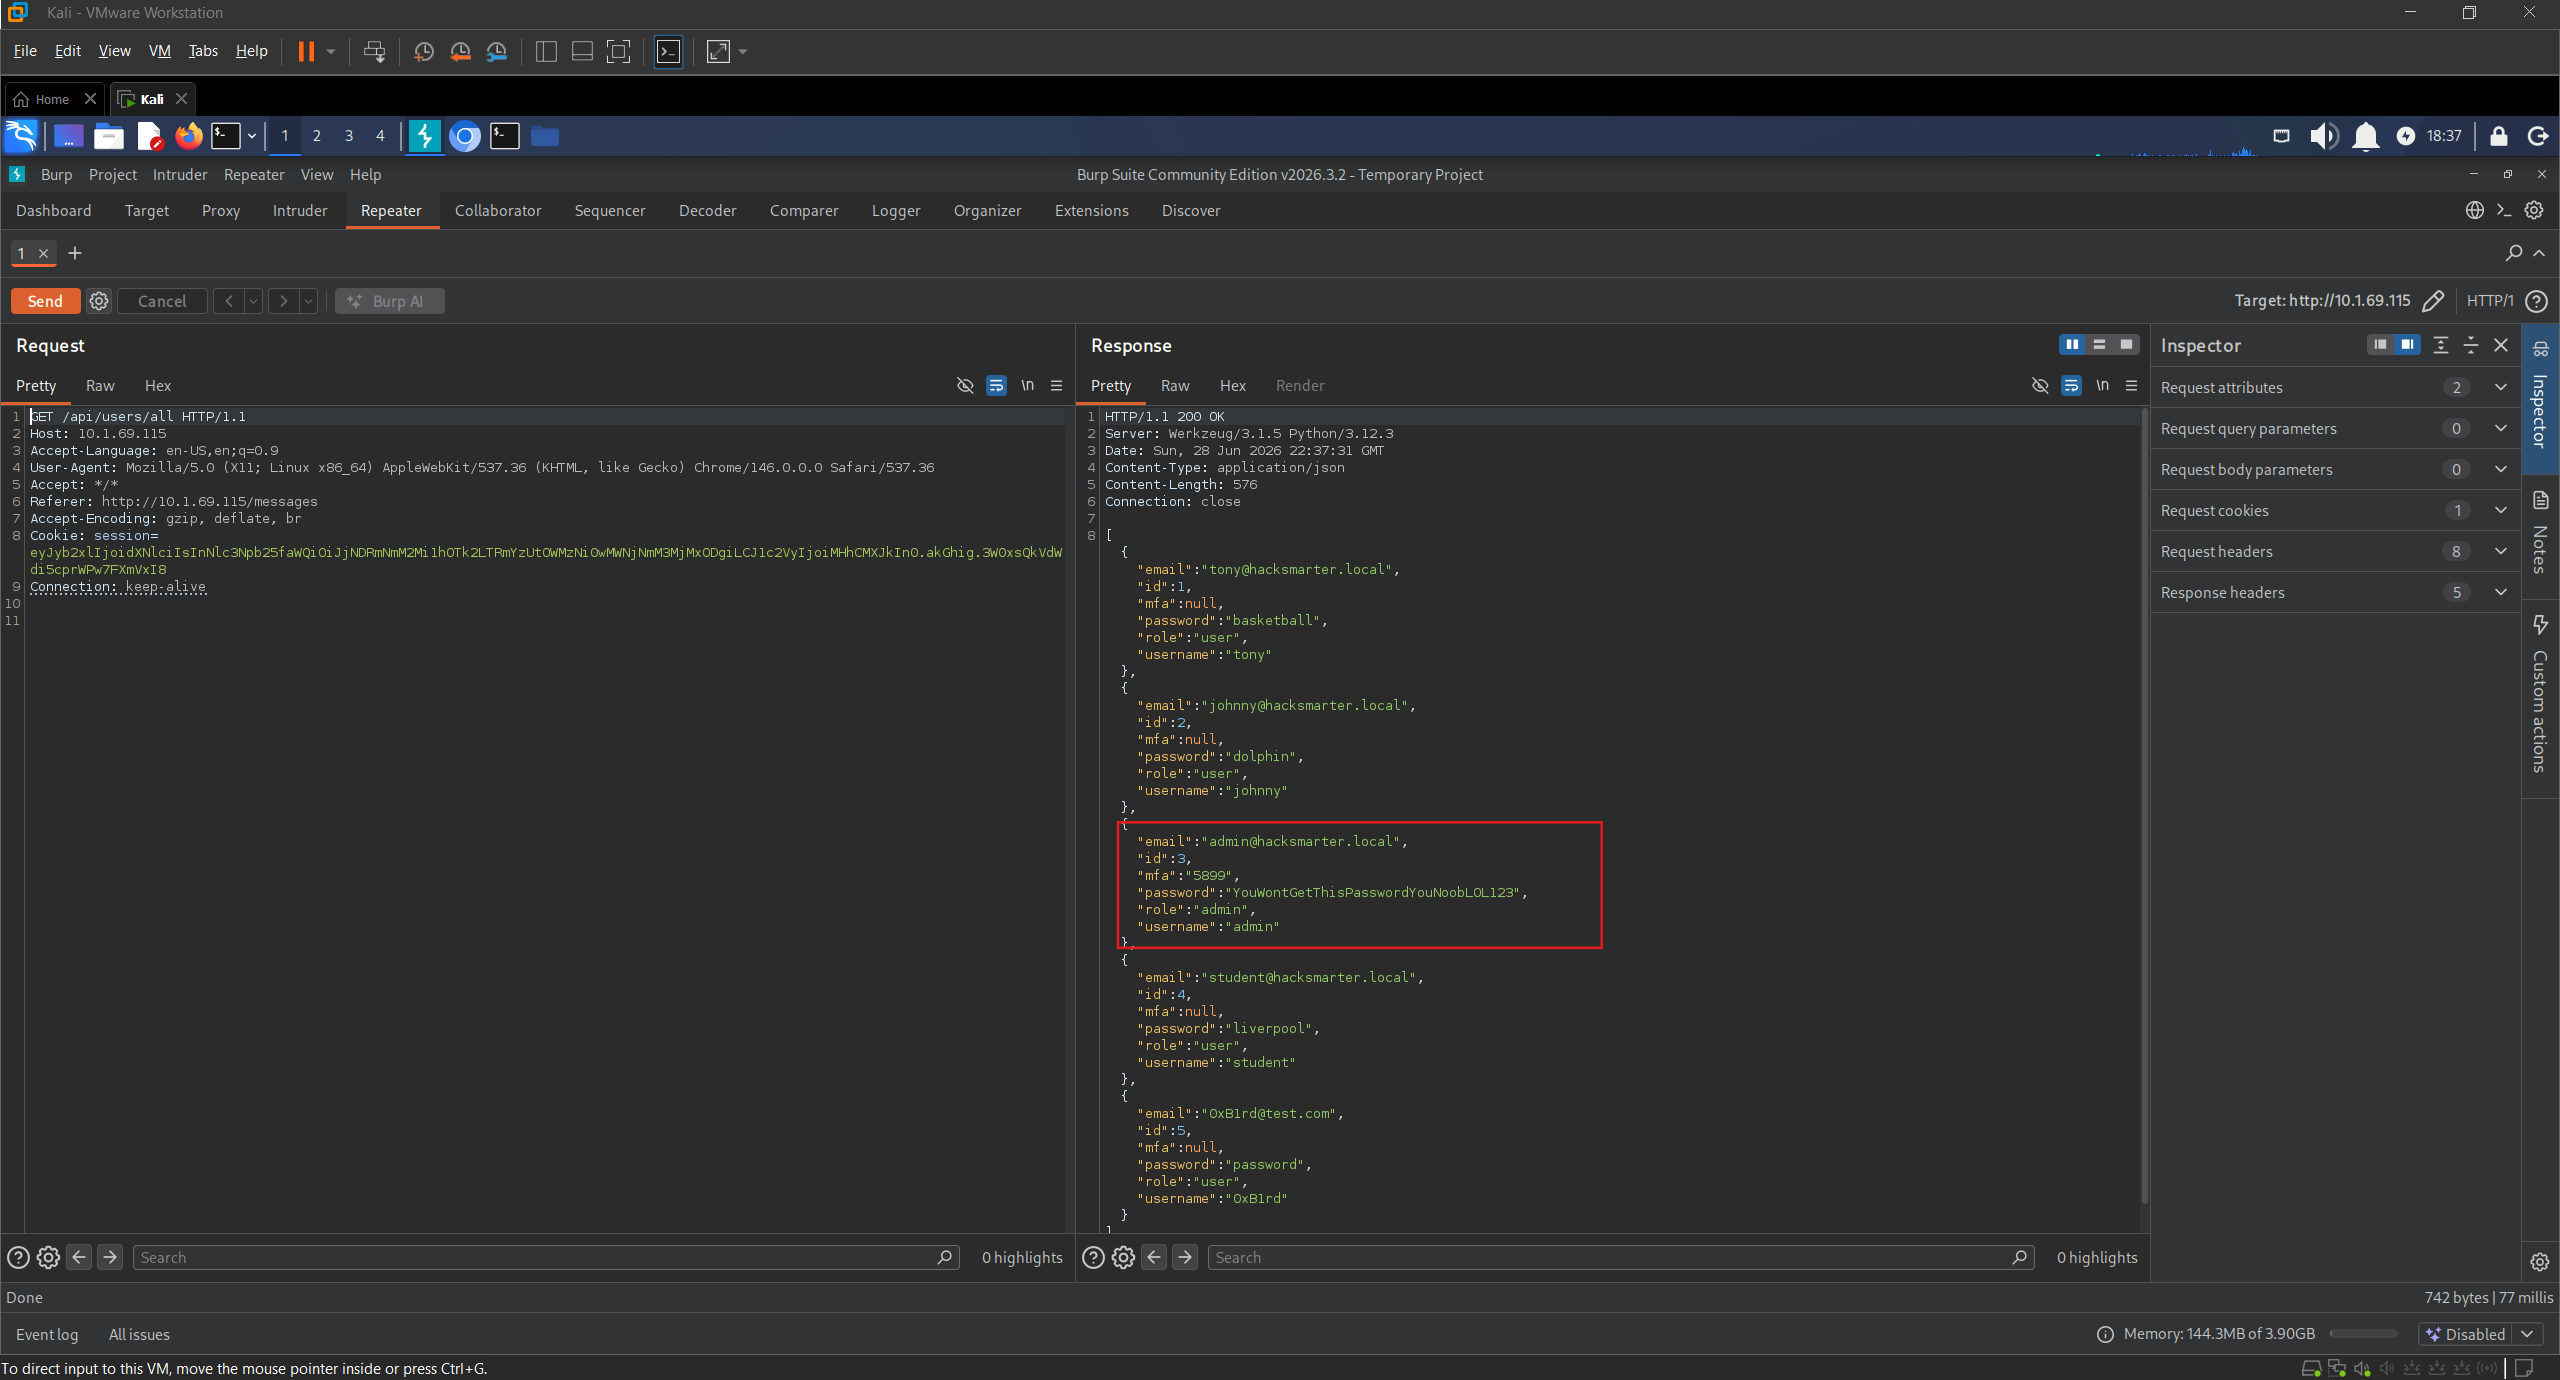Expand Request attributes section
This screenshot has width=2560, height=1380.
coord(2334,388)
